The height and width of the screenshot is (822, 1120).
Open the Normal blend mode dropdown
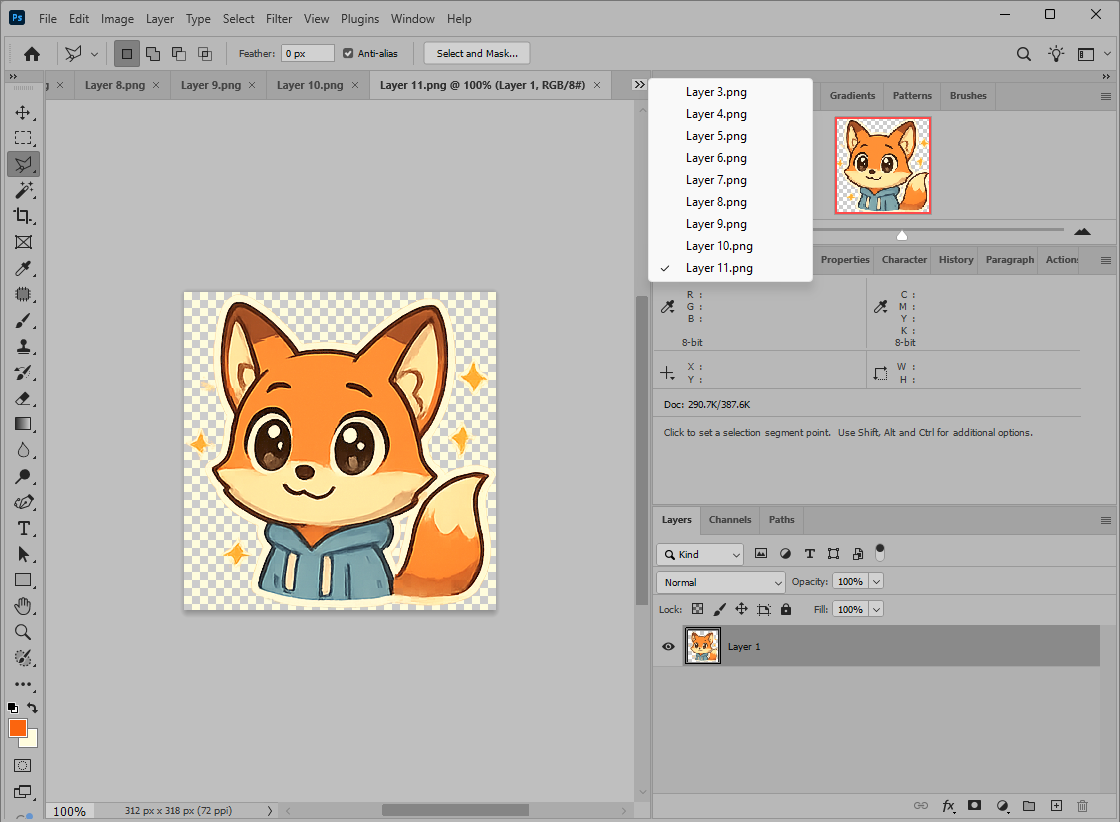pyautogui.click(x=721, y=582)
